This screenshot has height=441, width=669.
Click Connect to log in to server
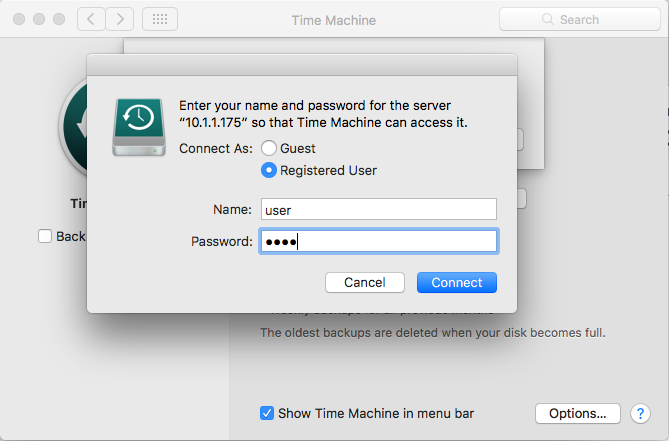[457, 282]
